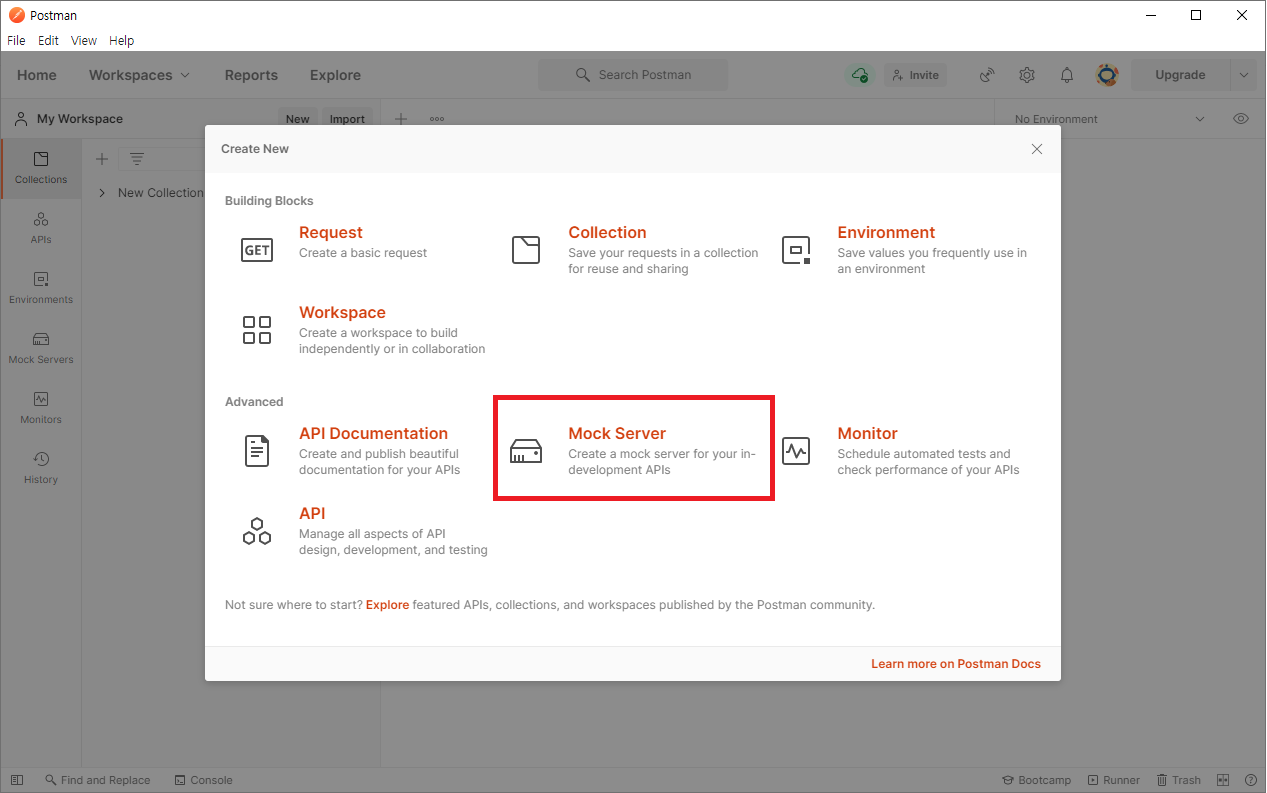Click the Workspace grid icon
Image resolution: width=1267 pixels, height=793 pixels.
click(x=257, y=330)
